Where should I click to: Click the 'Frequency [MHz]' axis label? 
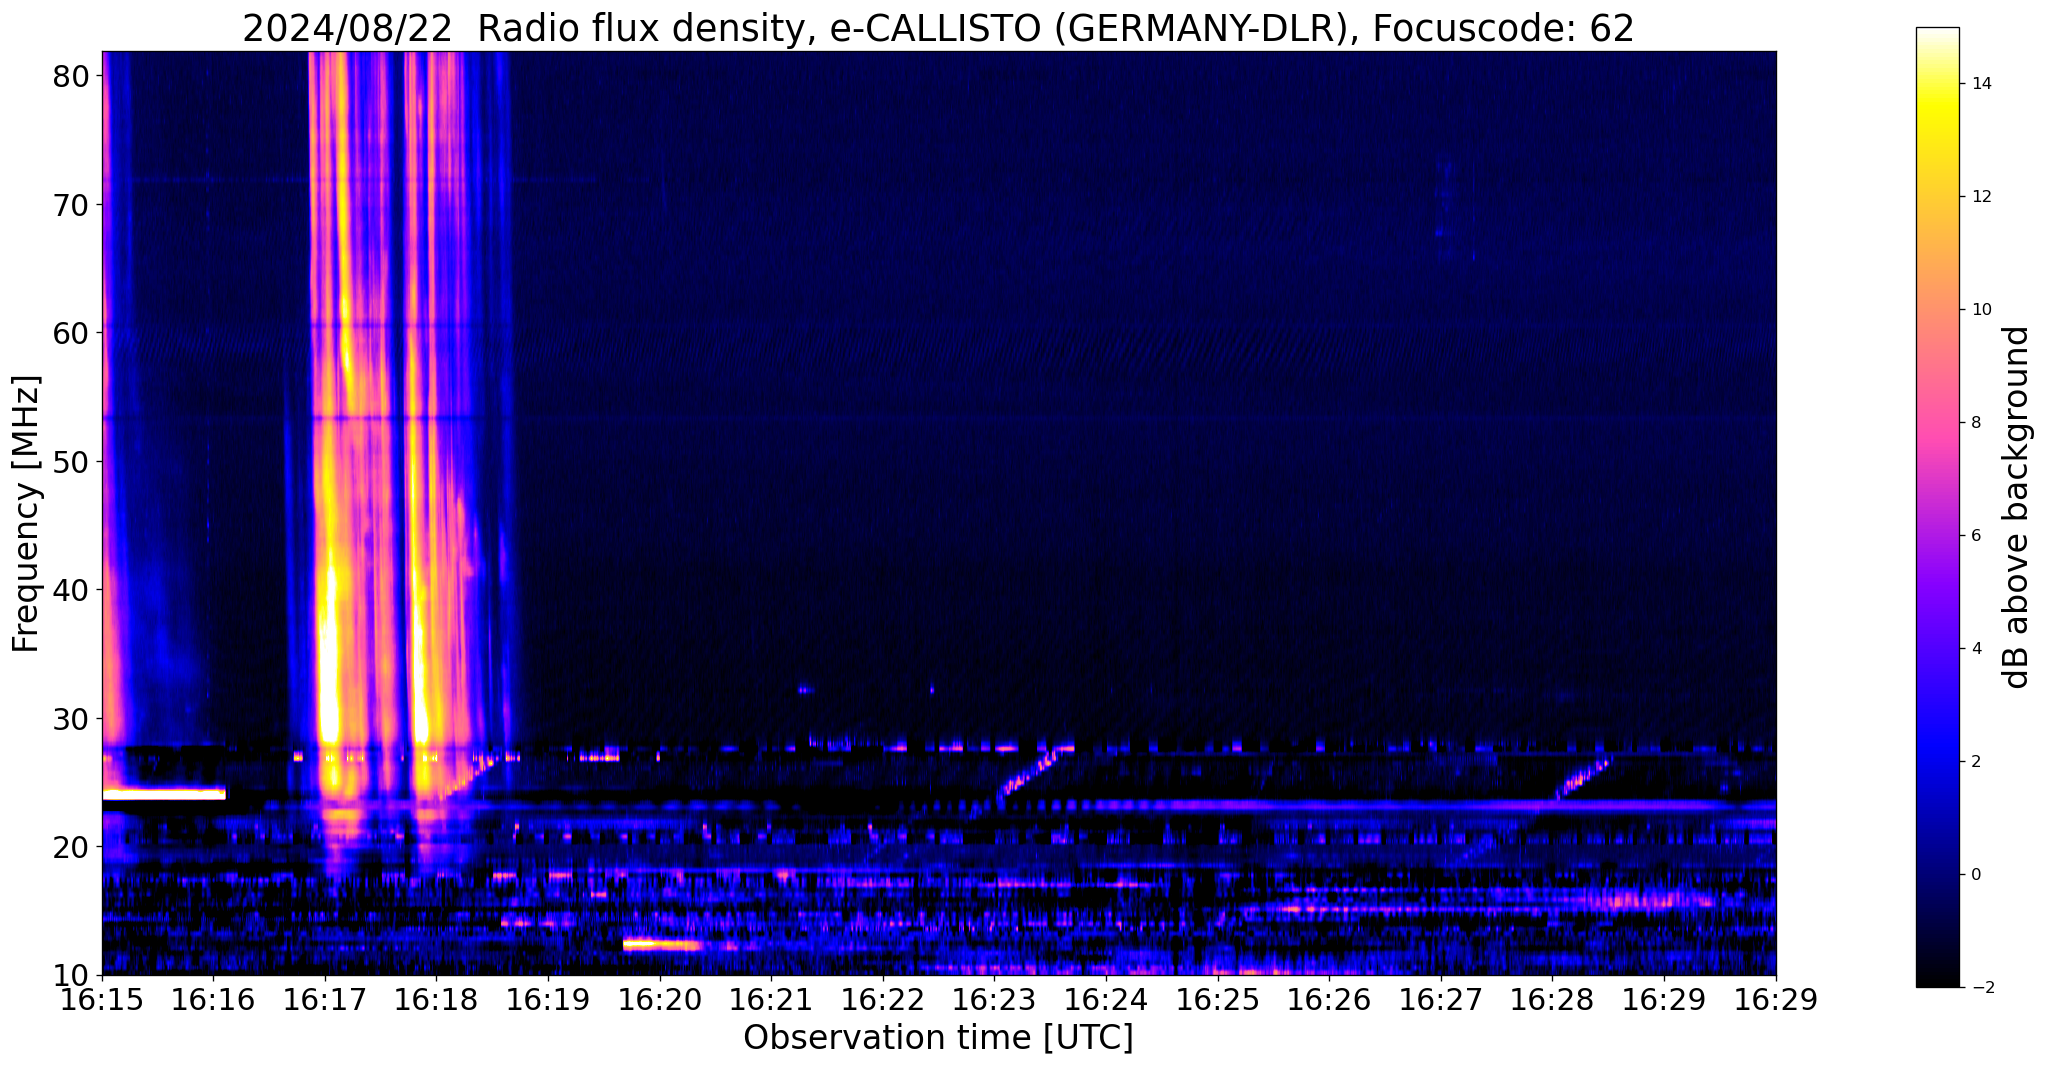pyautogui.click(x=26, y=514)
